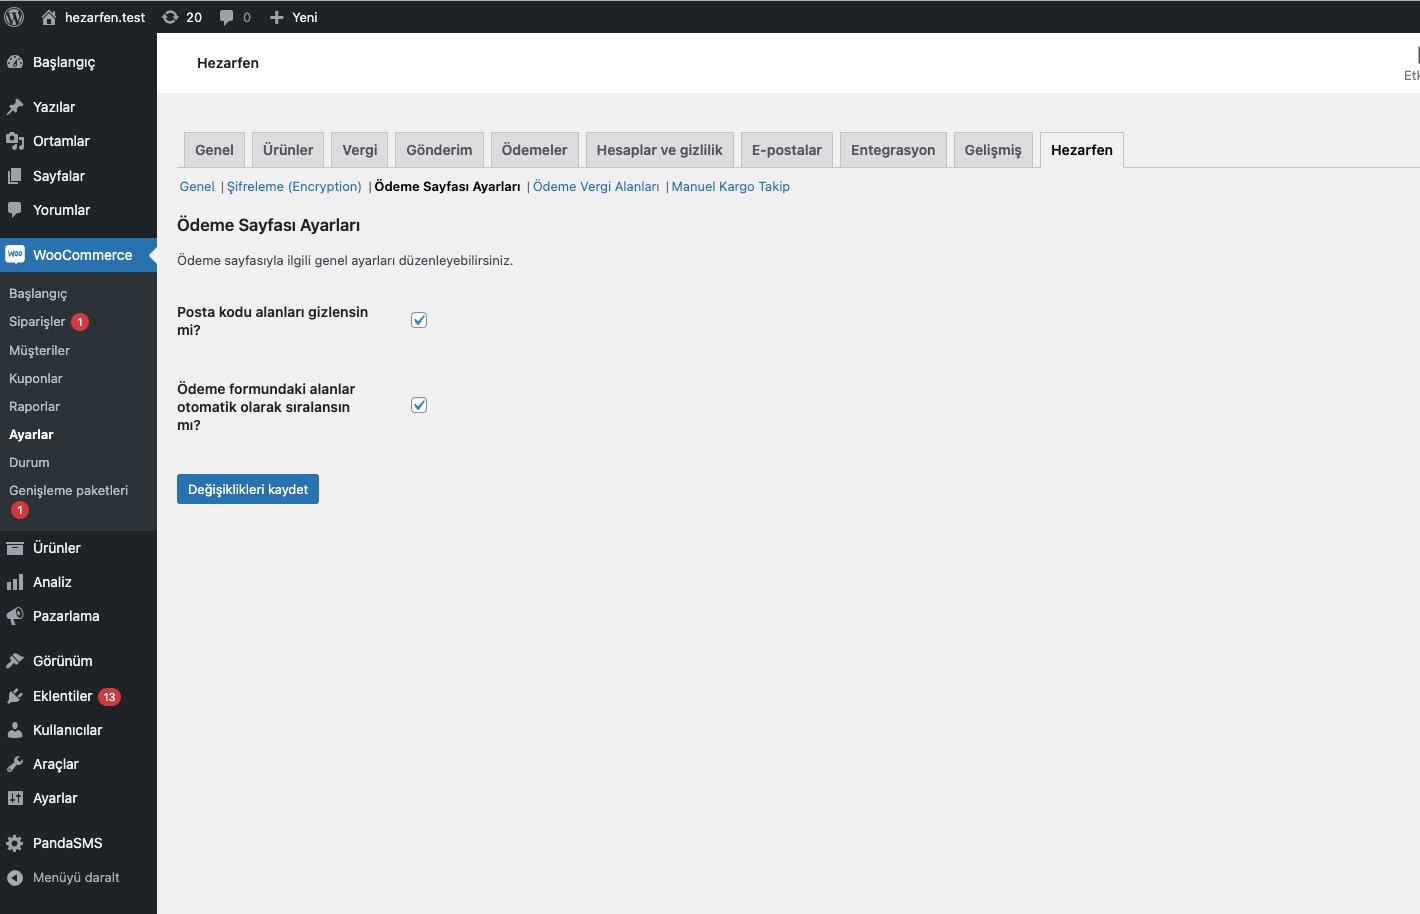The image size is (1420, 914).
Task: Open the Genel sub-section link
Action: coord(197,186)
